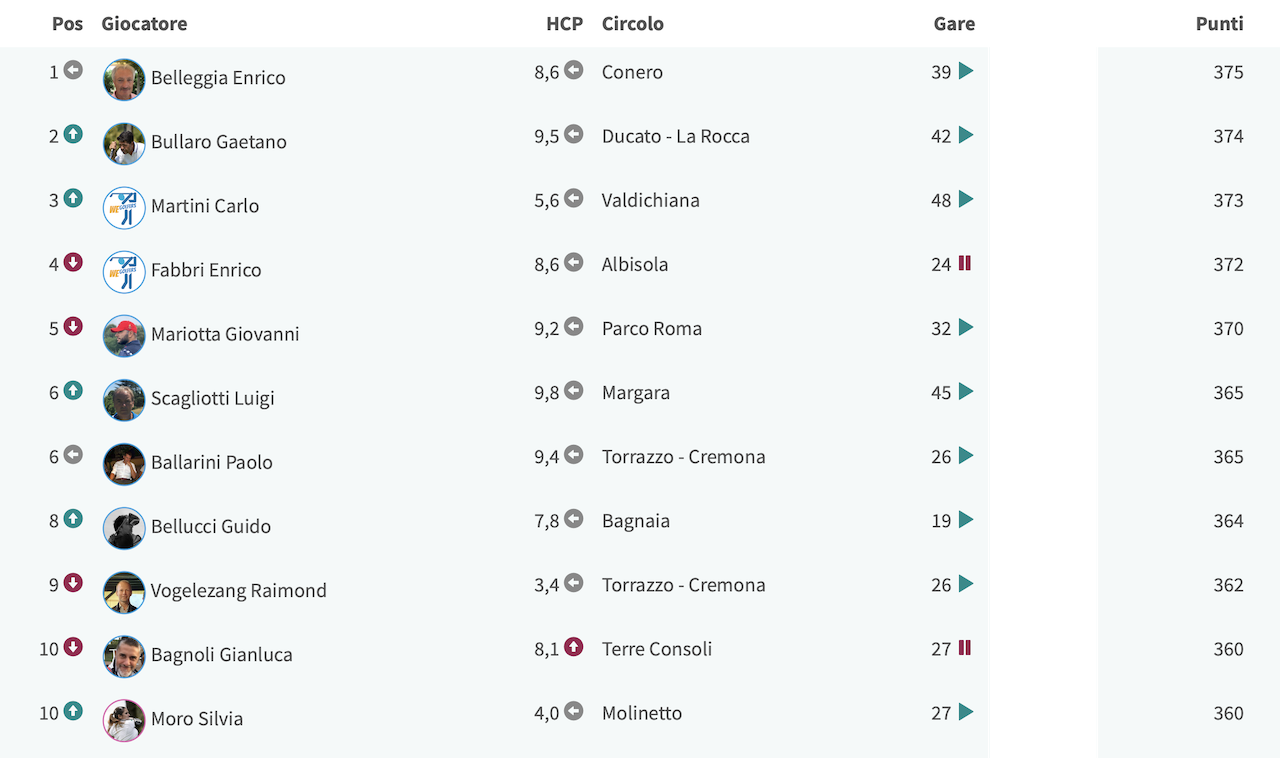Sort by the HCP column header
The width and height of the screenshot is (1280, 758).
click(x=564, y=24)
